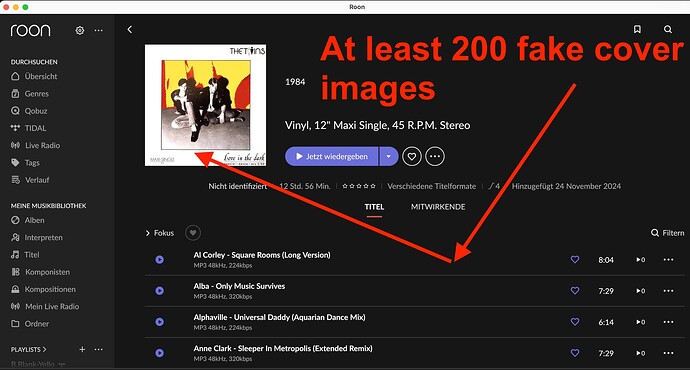690x370 pixels.
Task: Click the album cover thumbnail
Action: pos(206,105)
